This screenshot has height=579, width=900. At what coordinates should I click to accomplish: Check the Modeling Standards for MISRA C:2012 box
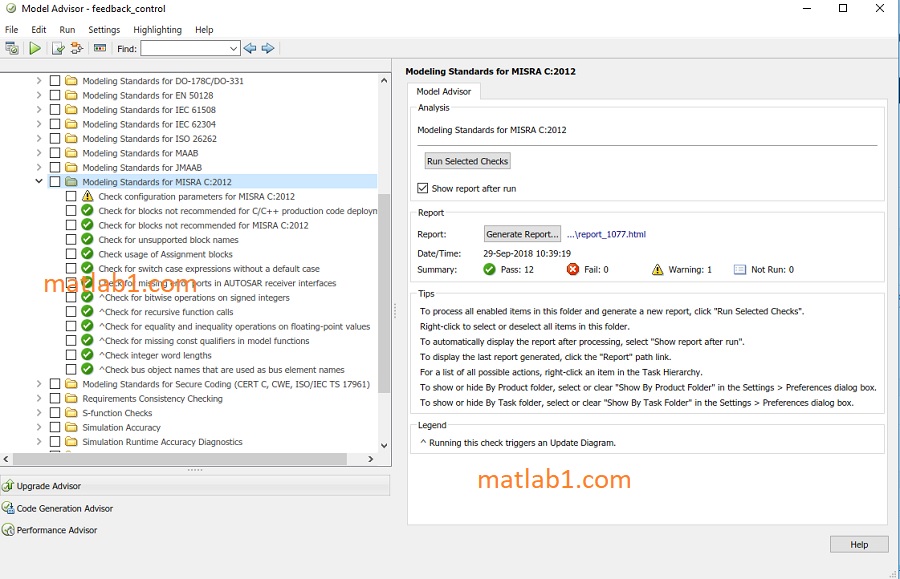click(x=55, y=182)
